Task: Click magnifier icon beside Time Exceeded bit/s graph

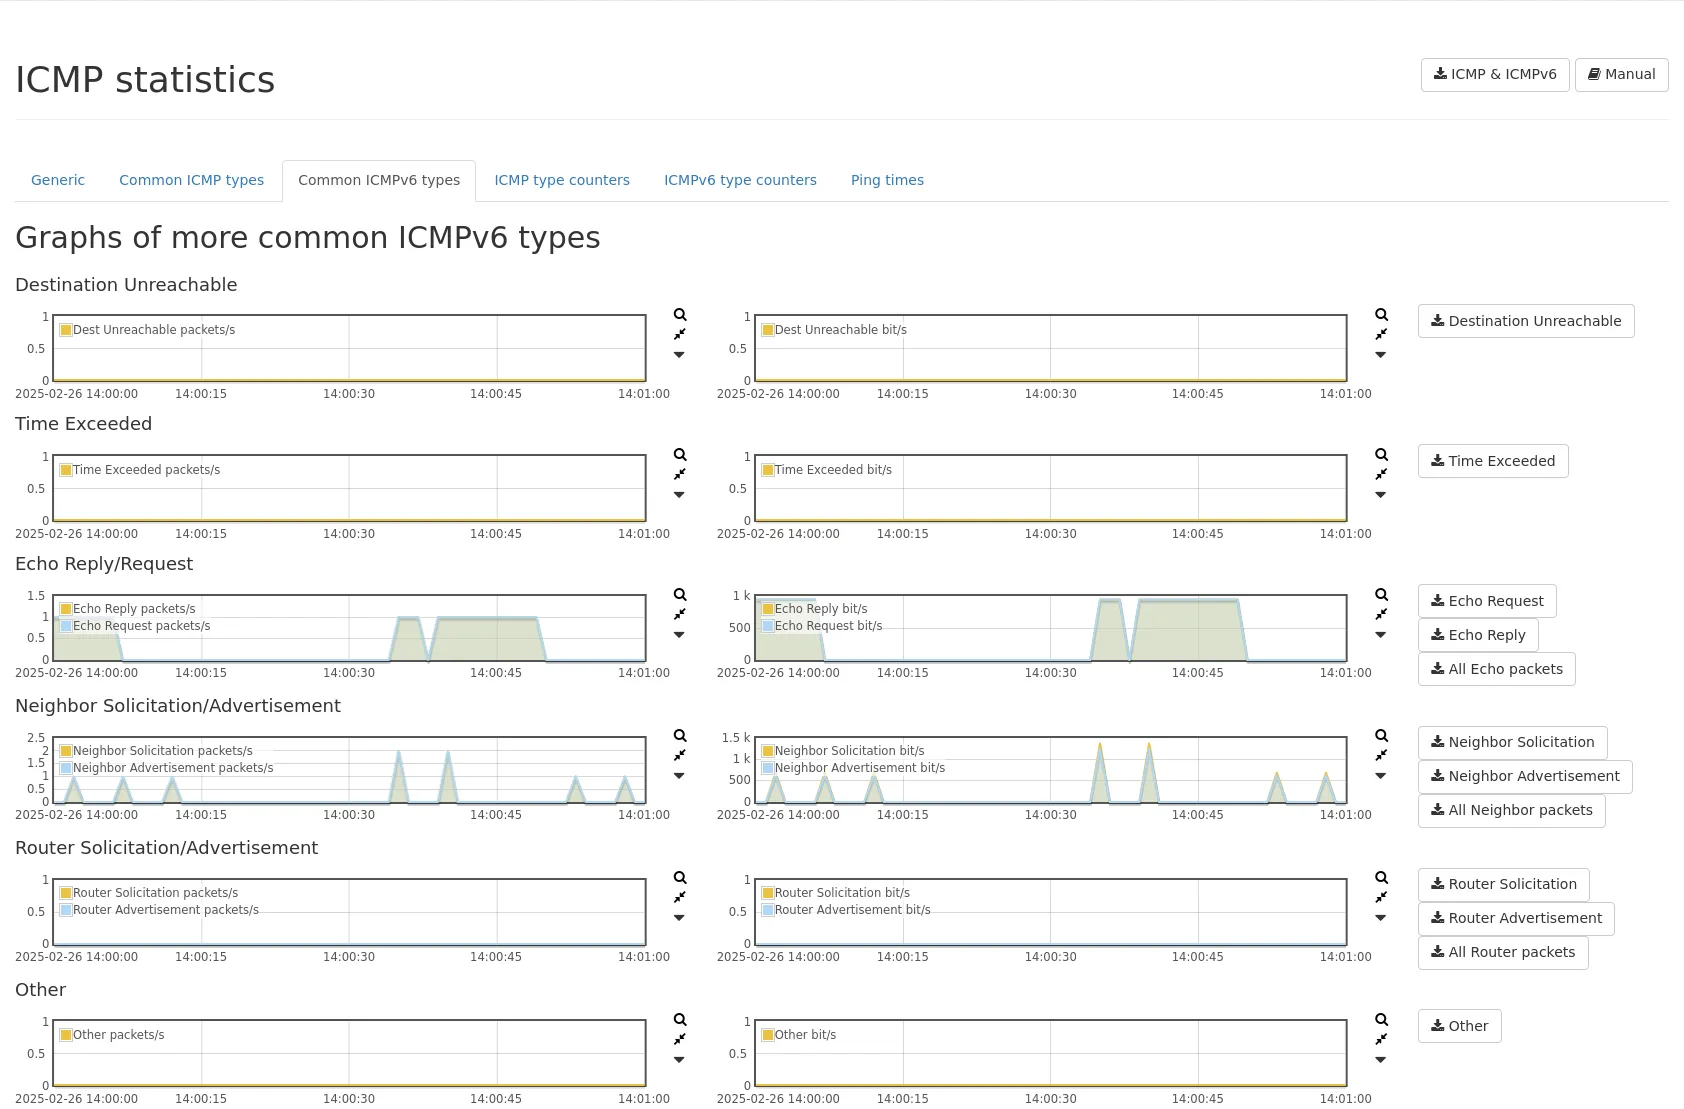Action: point(1381,455)
